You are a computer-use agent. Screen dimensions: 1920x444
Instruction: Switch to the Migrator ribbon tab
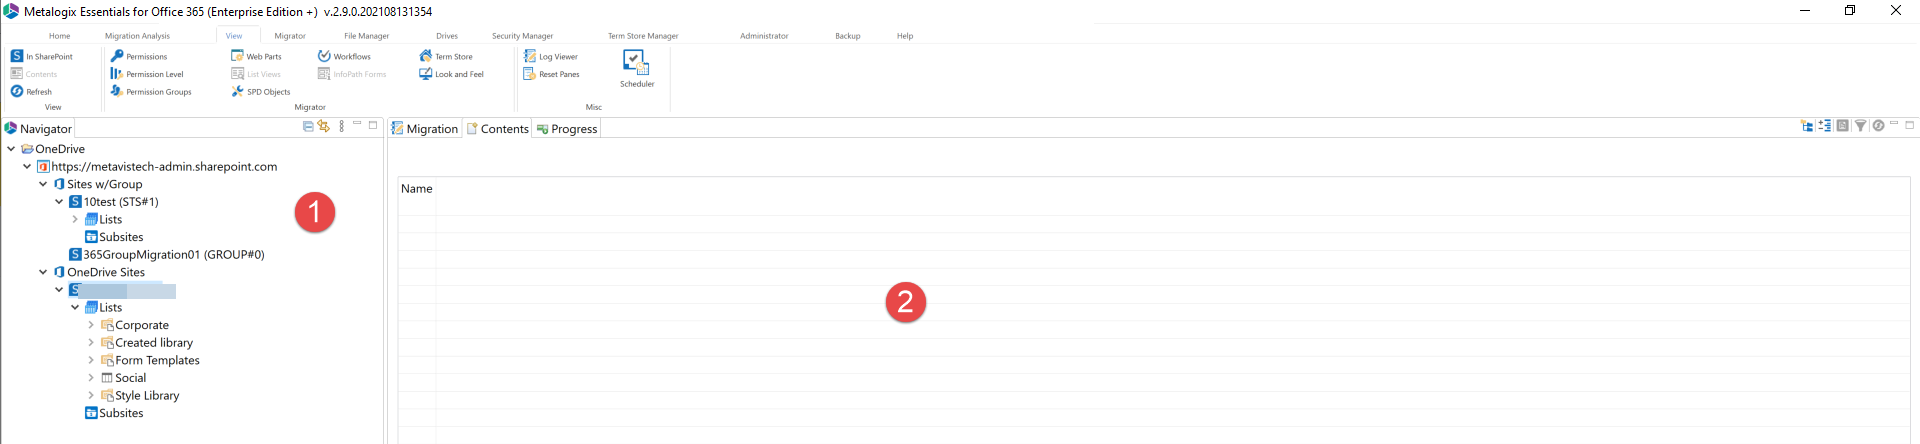pos(290,36)
